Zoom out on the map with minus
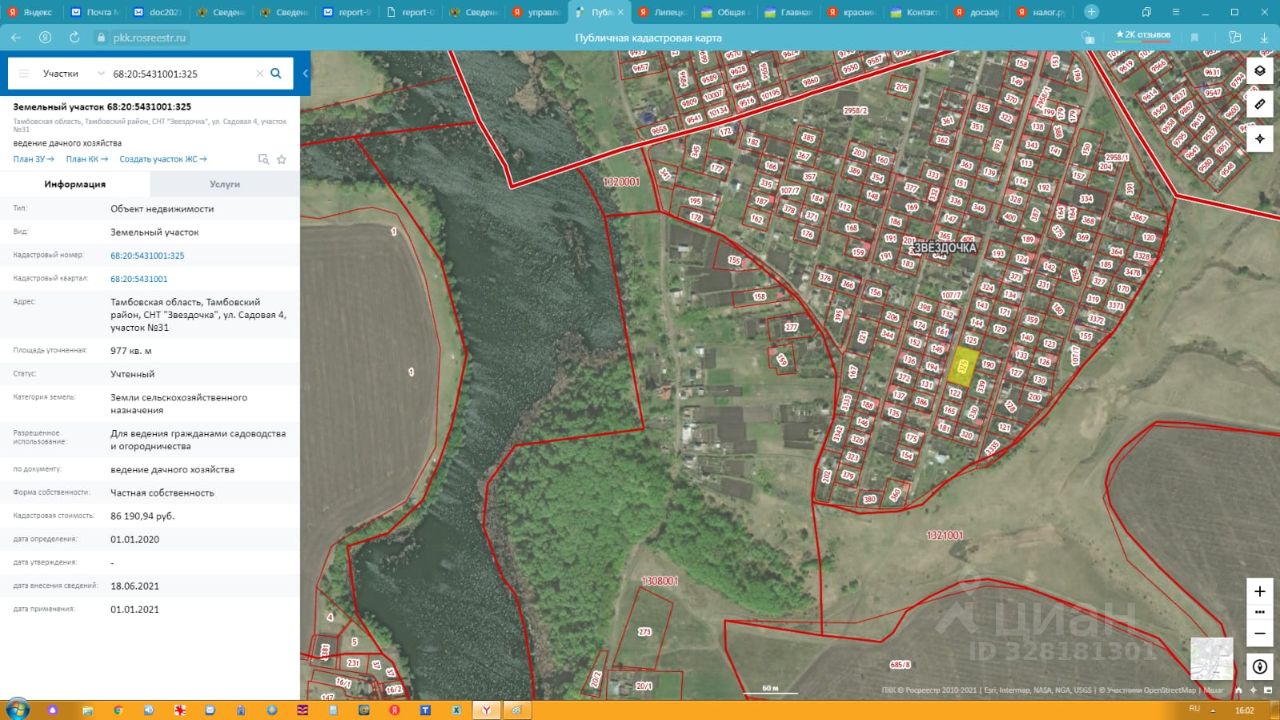Image resolution: width=1280 pixels, height=720 pixels. pos(1260,633)
